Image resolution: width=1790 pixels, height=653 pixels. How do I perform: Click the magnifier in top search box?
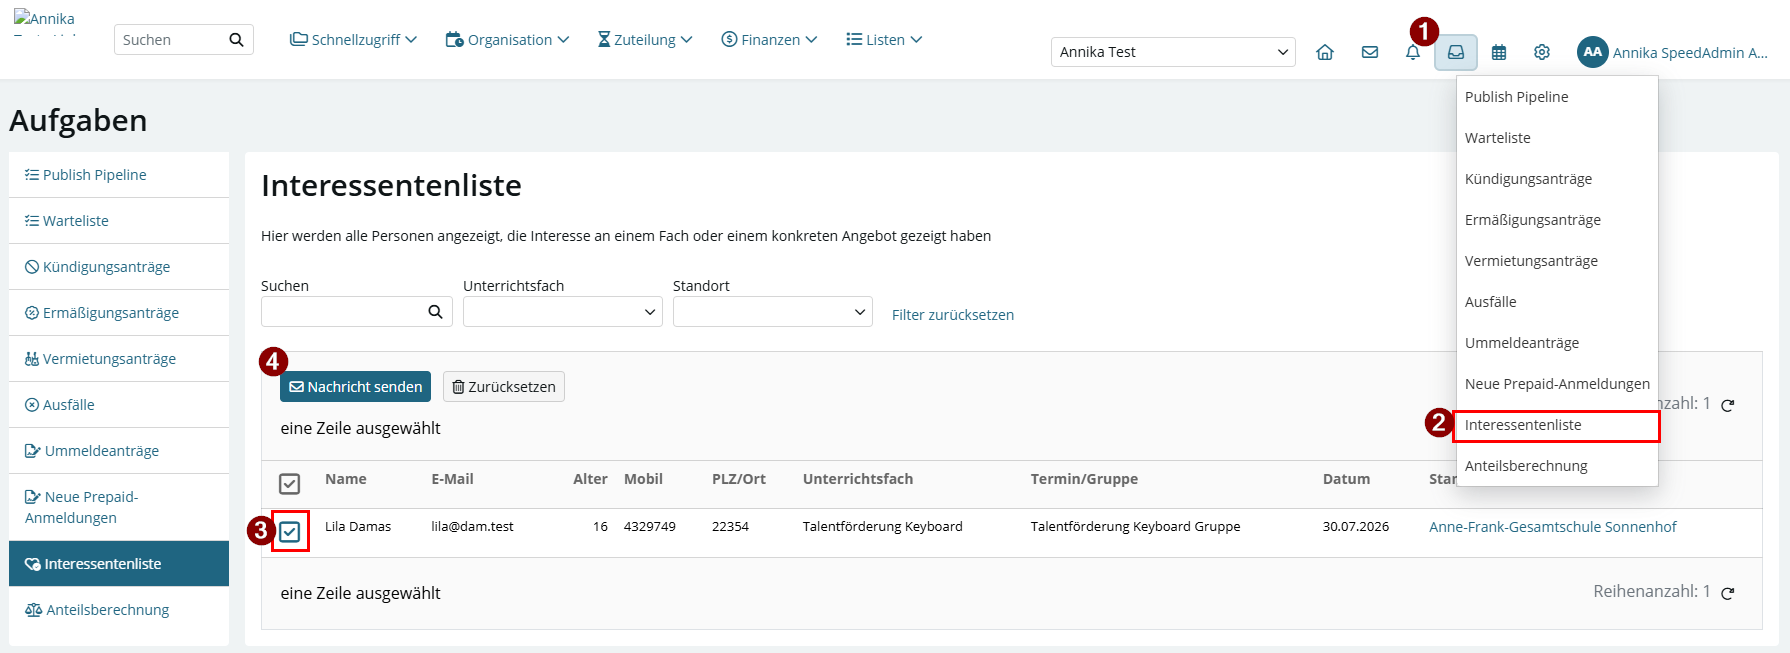(236, 40)
